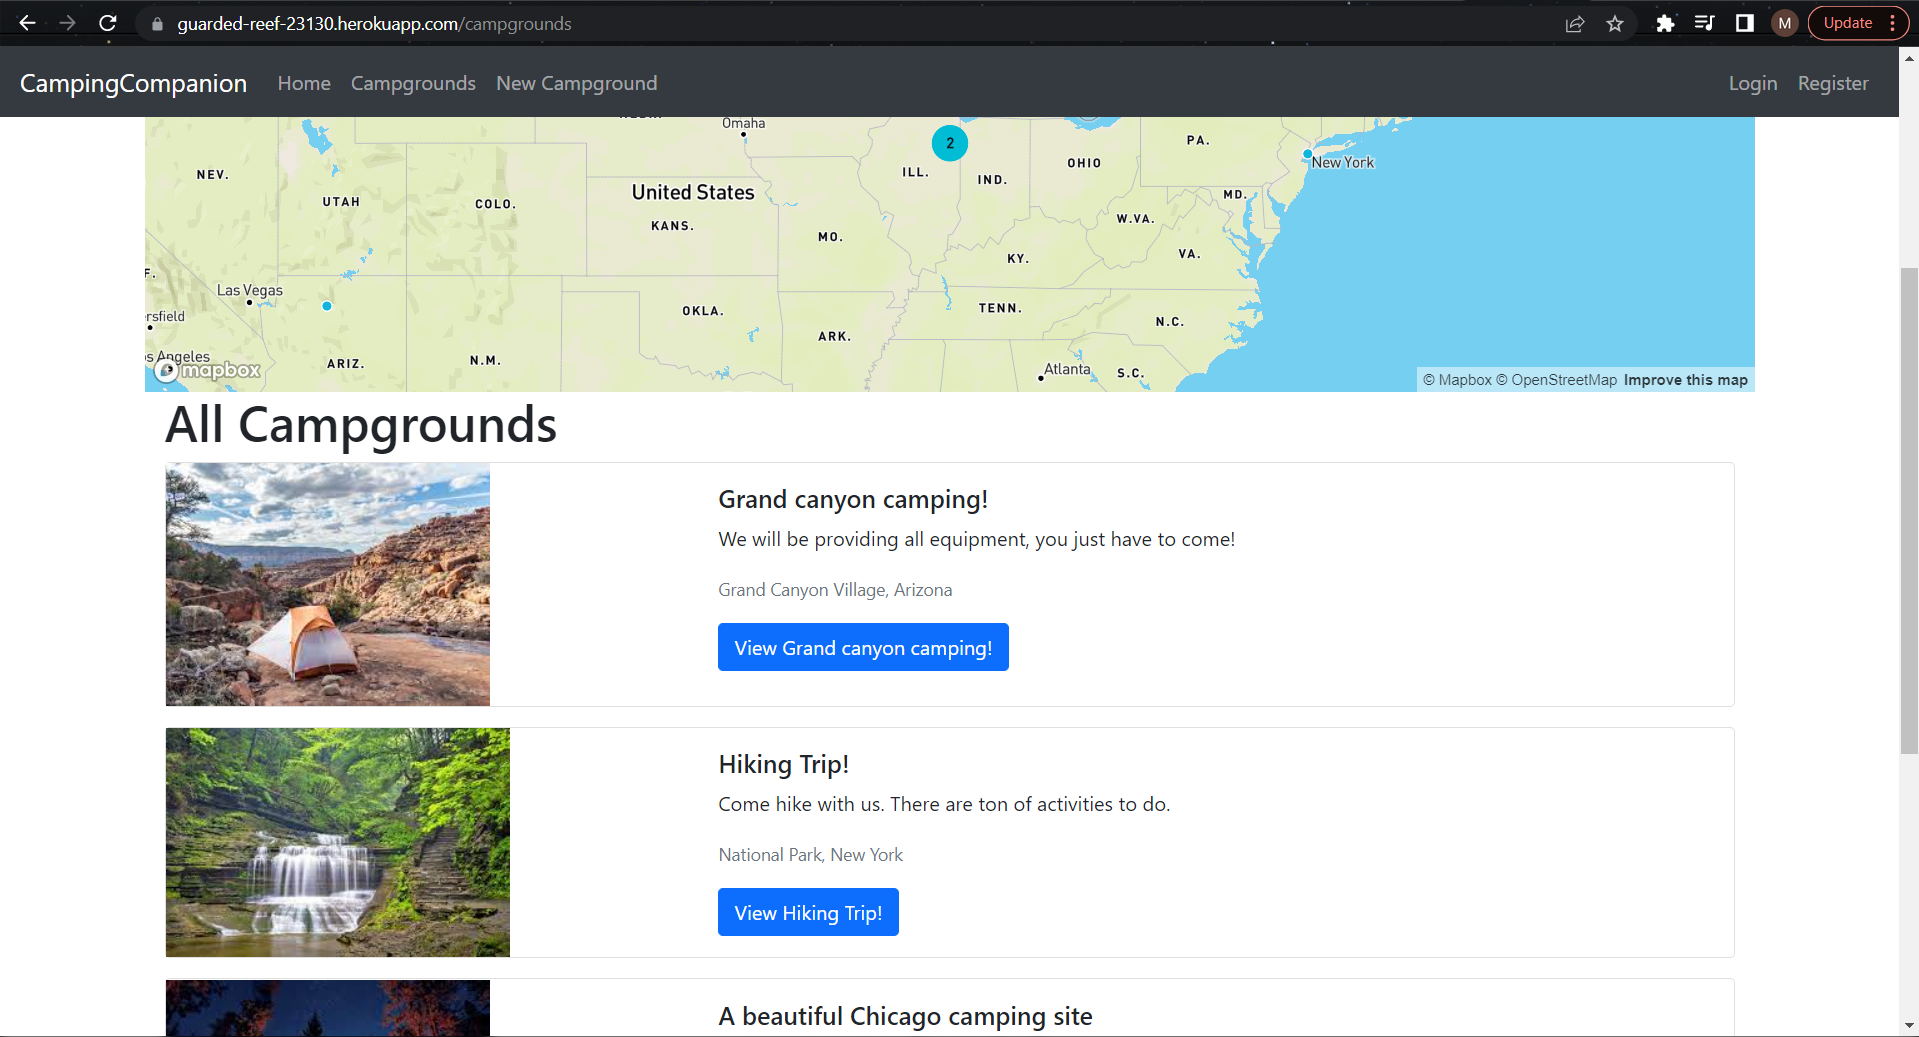Click View Grand canyon camping! button
Viewport: 1919px width, 1037px height.
[862, 647]
